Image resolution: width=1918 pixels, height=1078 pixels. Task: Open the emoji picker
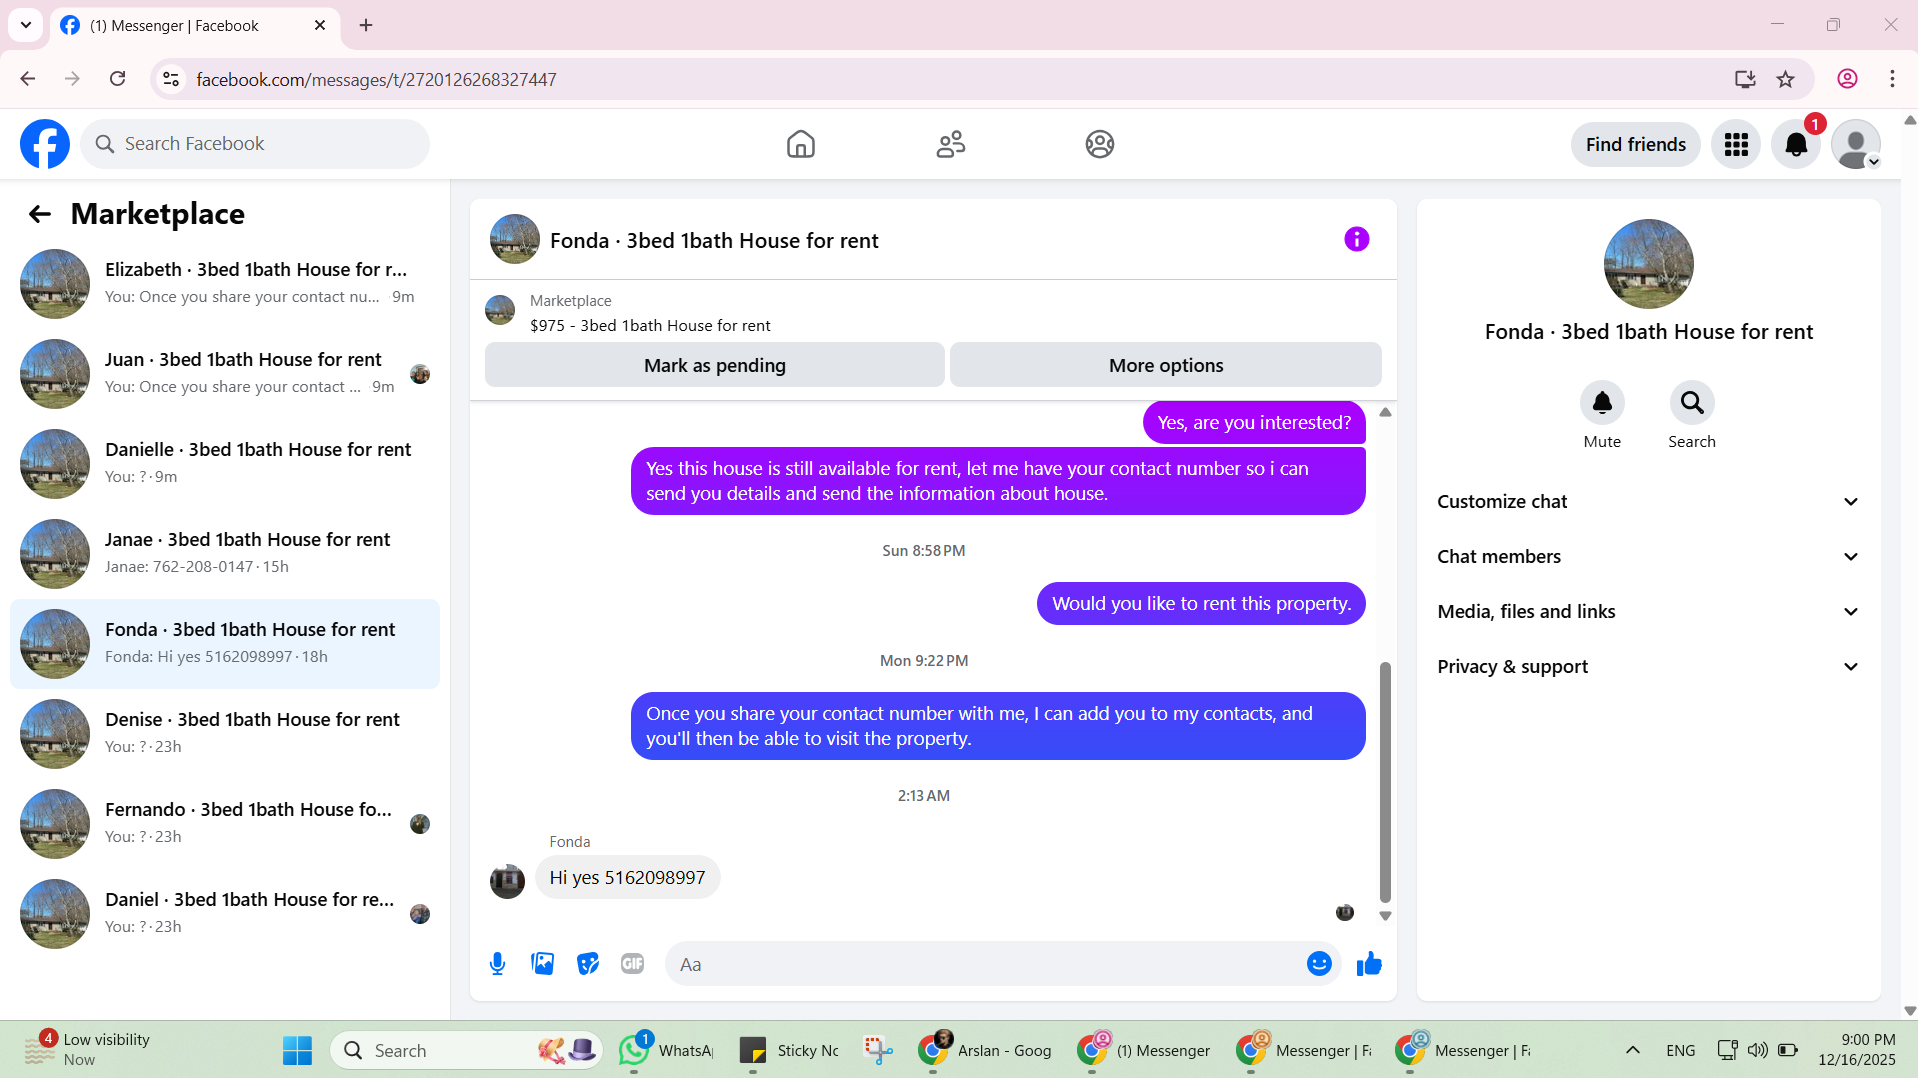[x=1319, y=964]
